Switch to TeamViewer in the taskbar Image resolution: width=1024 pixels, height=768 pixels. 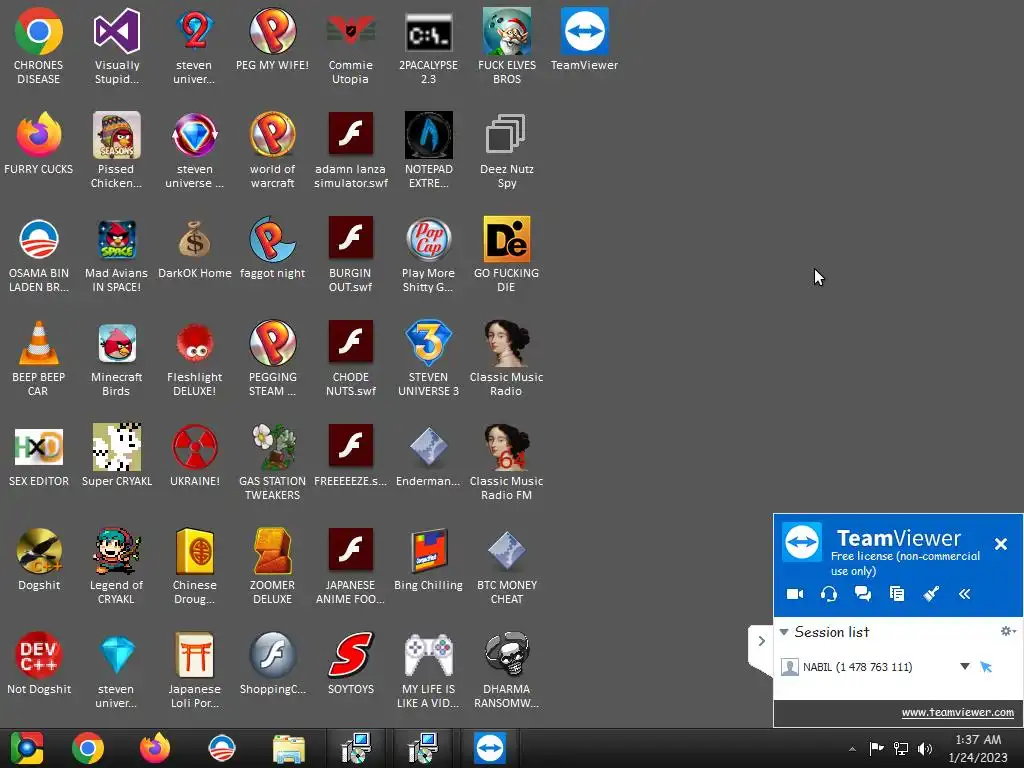click(x=490, y=748)
